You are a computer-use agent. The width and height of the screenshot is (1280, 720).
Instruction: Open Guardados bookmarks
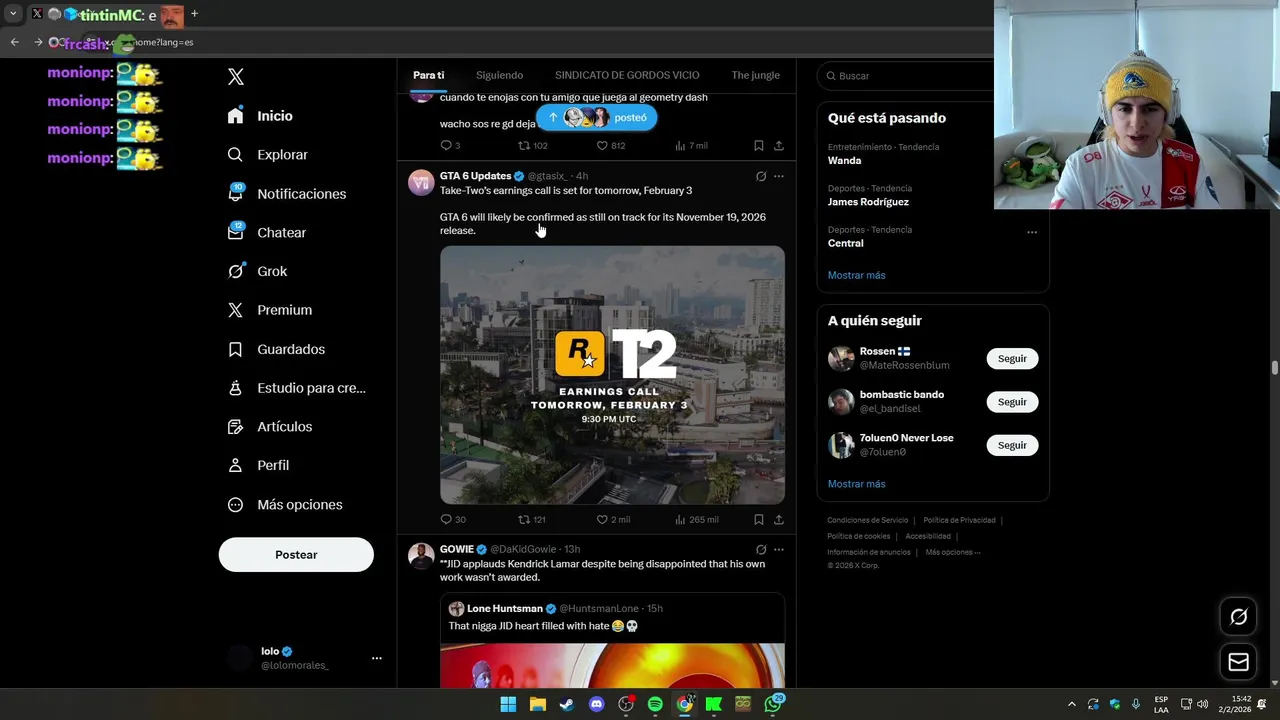[276, 349]
